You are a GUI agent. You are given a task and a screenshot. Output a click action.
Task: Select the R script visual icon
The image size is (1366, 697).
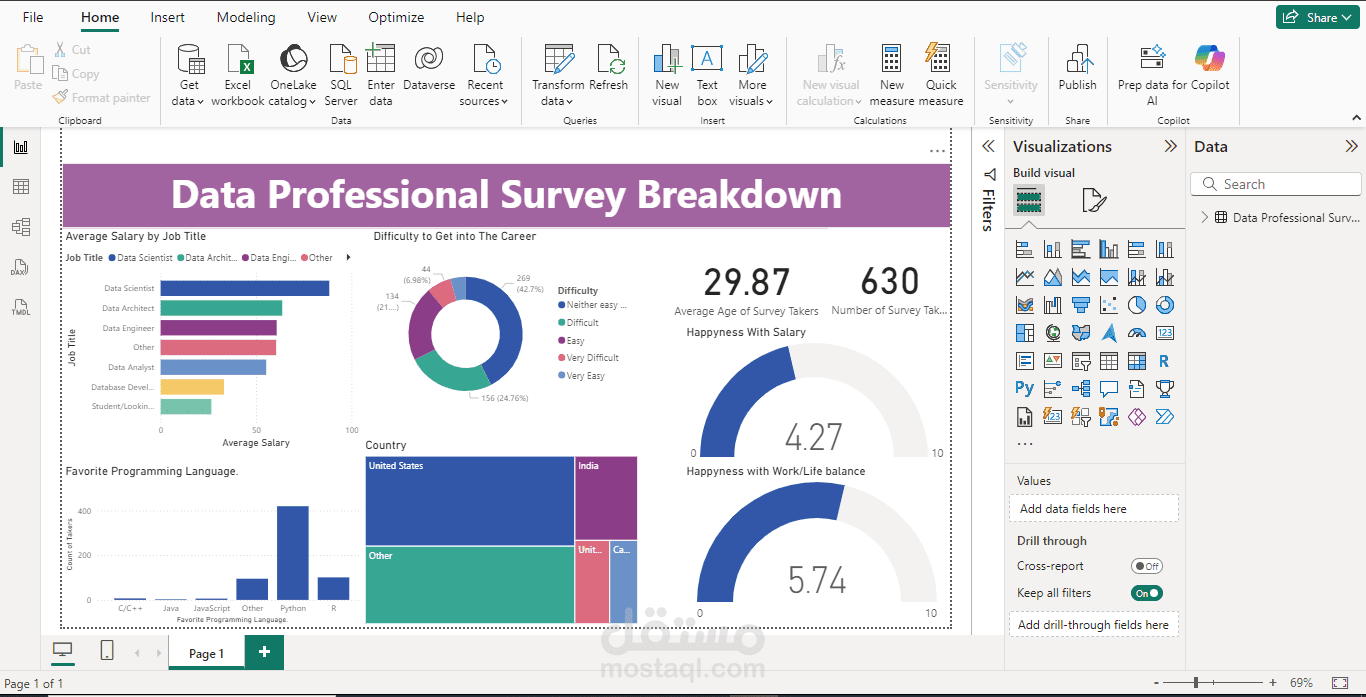tap(1165, 361)
